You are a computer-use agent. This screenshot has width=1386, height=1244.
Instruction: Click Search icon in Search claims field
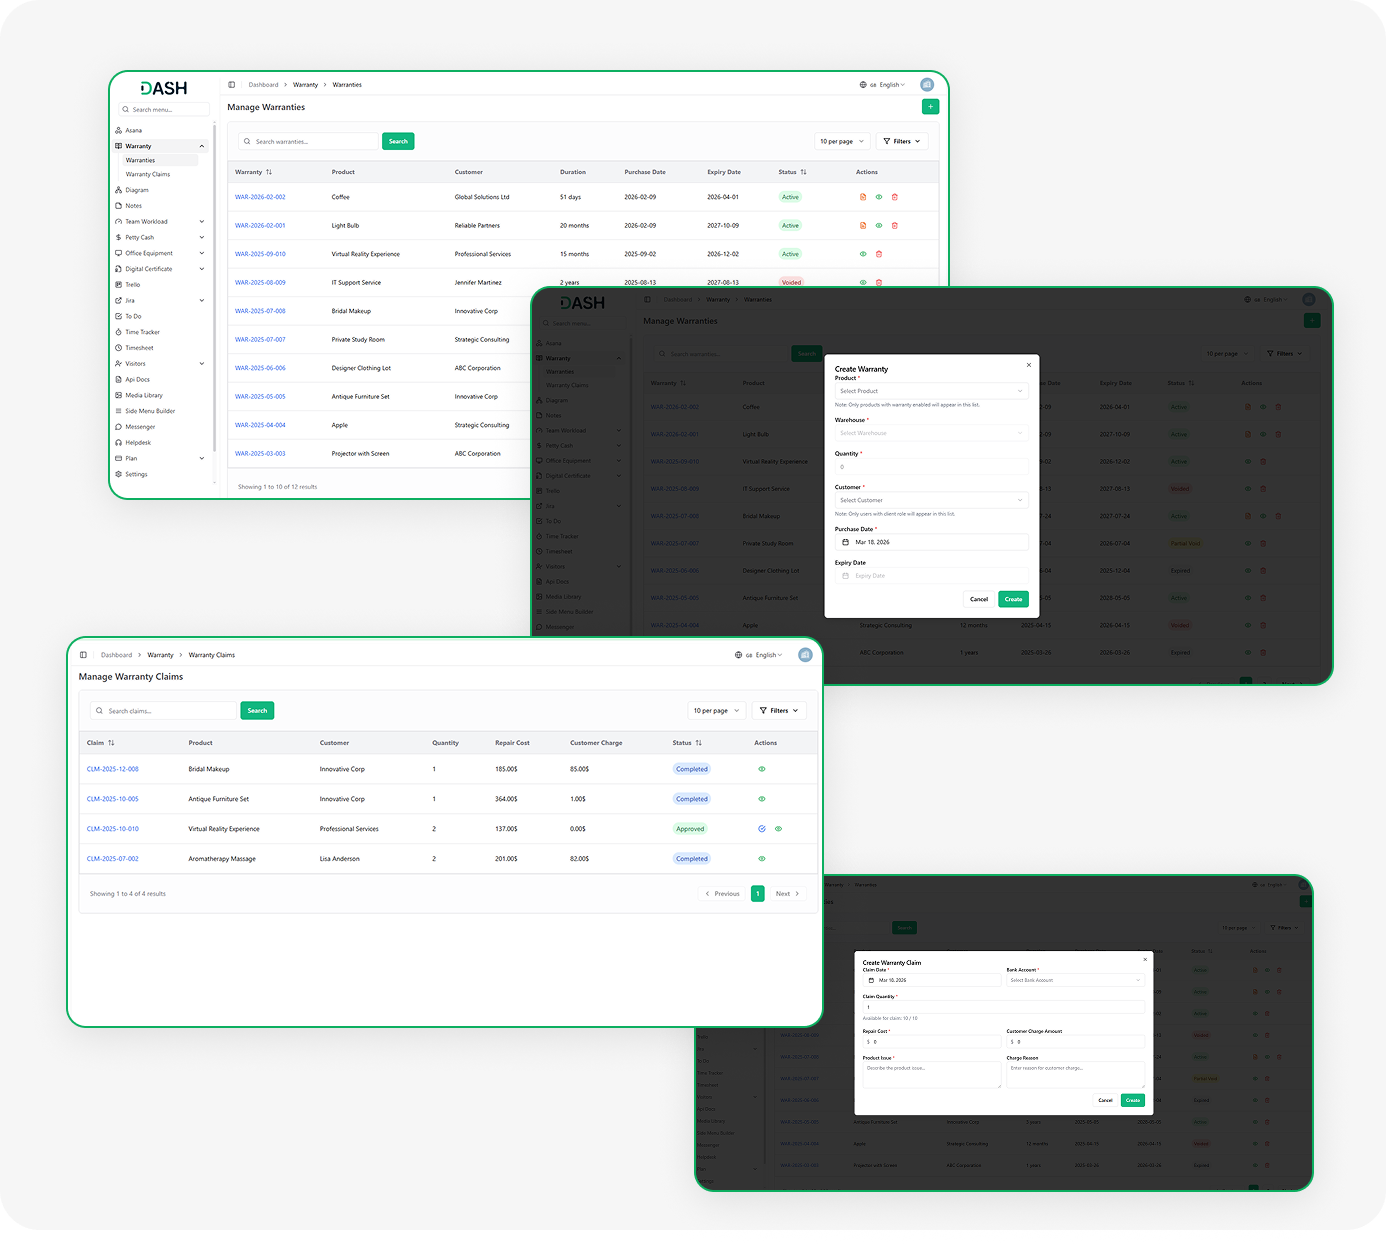[99, 711]
